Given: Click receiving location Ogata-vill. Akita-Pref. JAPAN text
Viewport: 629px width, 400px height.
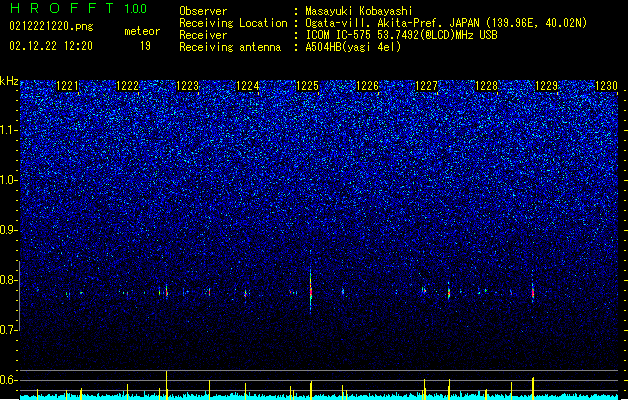Looking at the screenshot, I should click(x=446, y=23).
